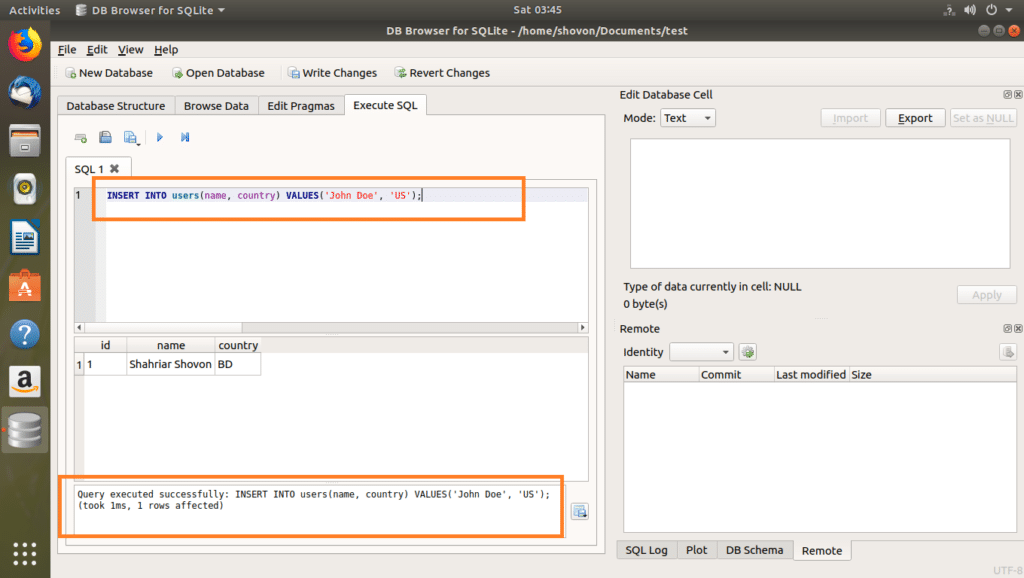Click the id column header in results
Image resolution: width=1024 pixels, height=578 pixels.
coord(105,345)
